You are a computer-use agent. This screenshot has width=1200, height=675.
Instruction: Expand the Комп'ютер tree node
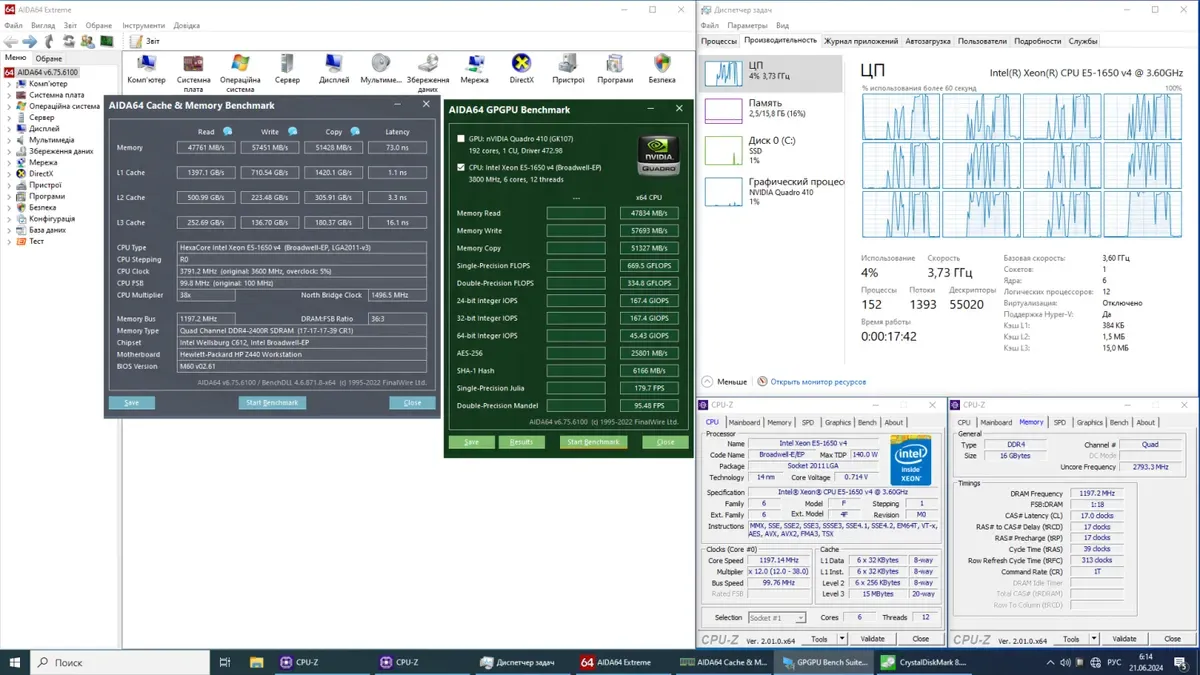[x=10, y=84]
